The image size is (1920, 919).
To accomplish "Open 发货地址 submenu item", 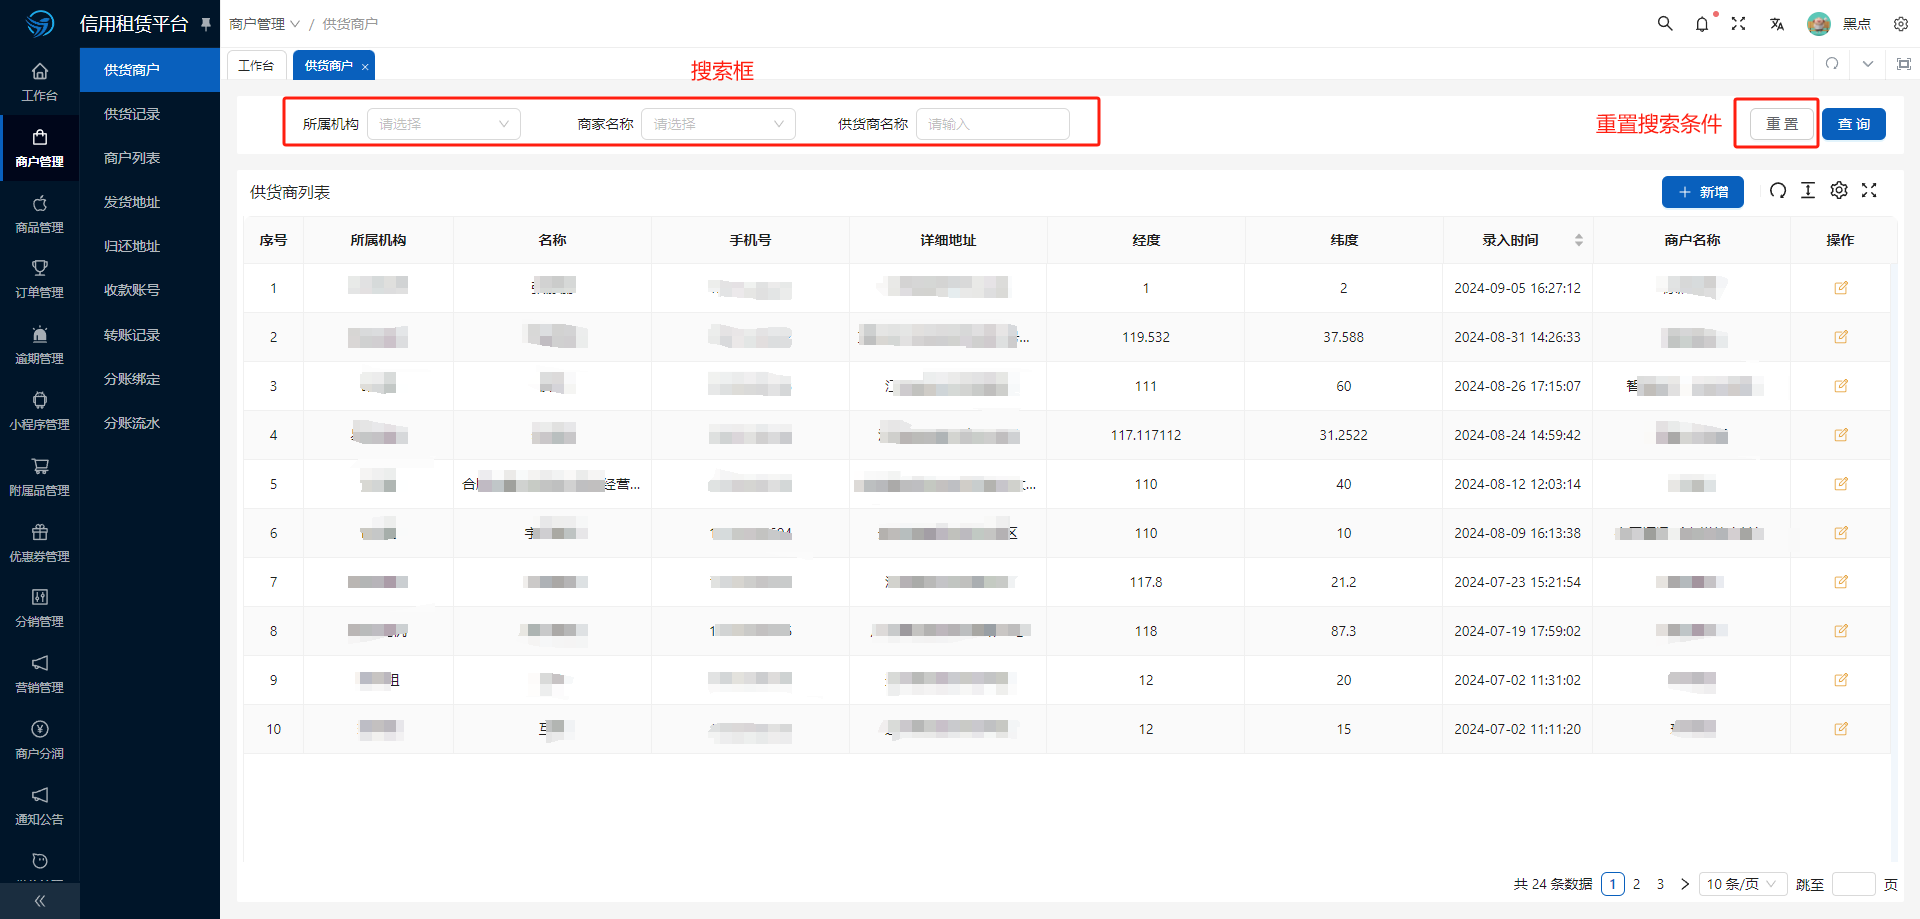I will 150,202.
